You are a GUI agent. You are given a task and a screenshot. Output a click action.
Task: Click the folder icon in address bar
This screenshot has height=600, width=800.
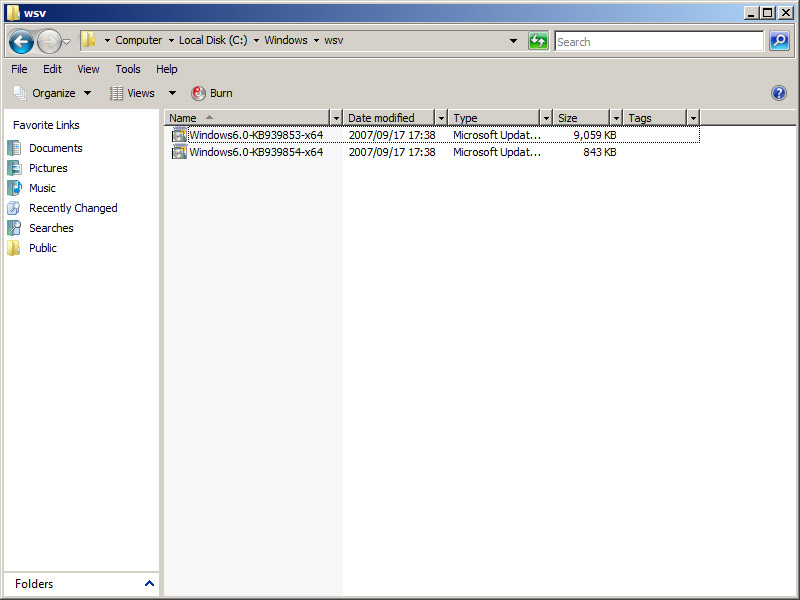(89, 40)
